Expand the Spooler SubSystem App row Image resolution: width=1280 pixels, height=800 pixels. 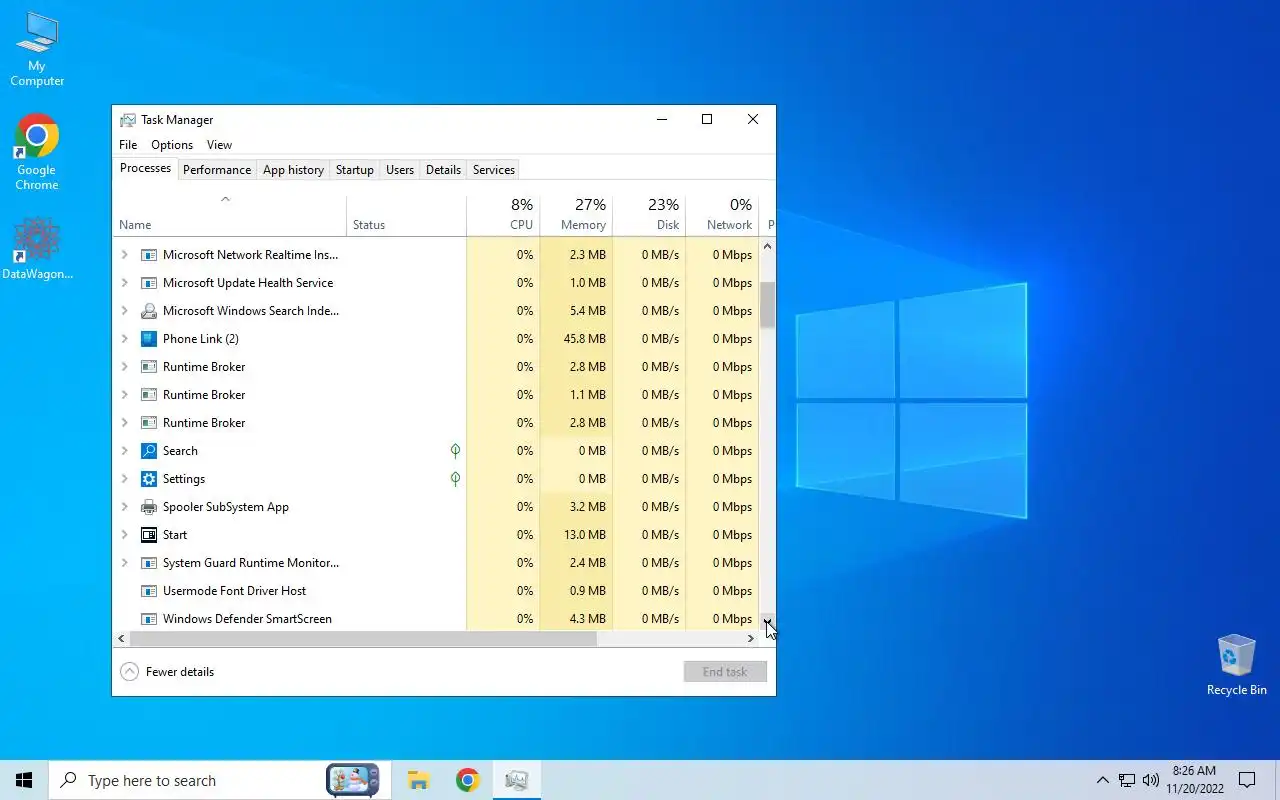coord(125,507)
